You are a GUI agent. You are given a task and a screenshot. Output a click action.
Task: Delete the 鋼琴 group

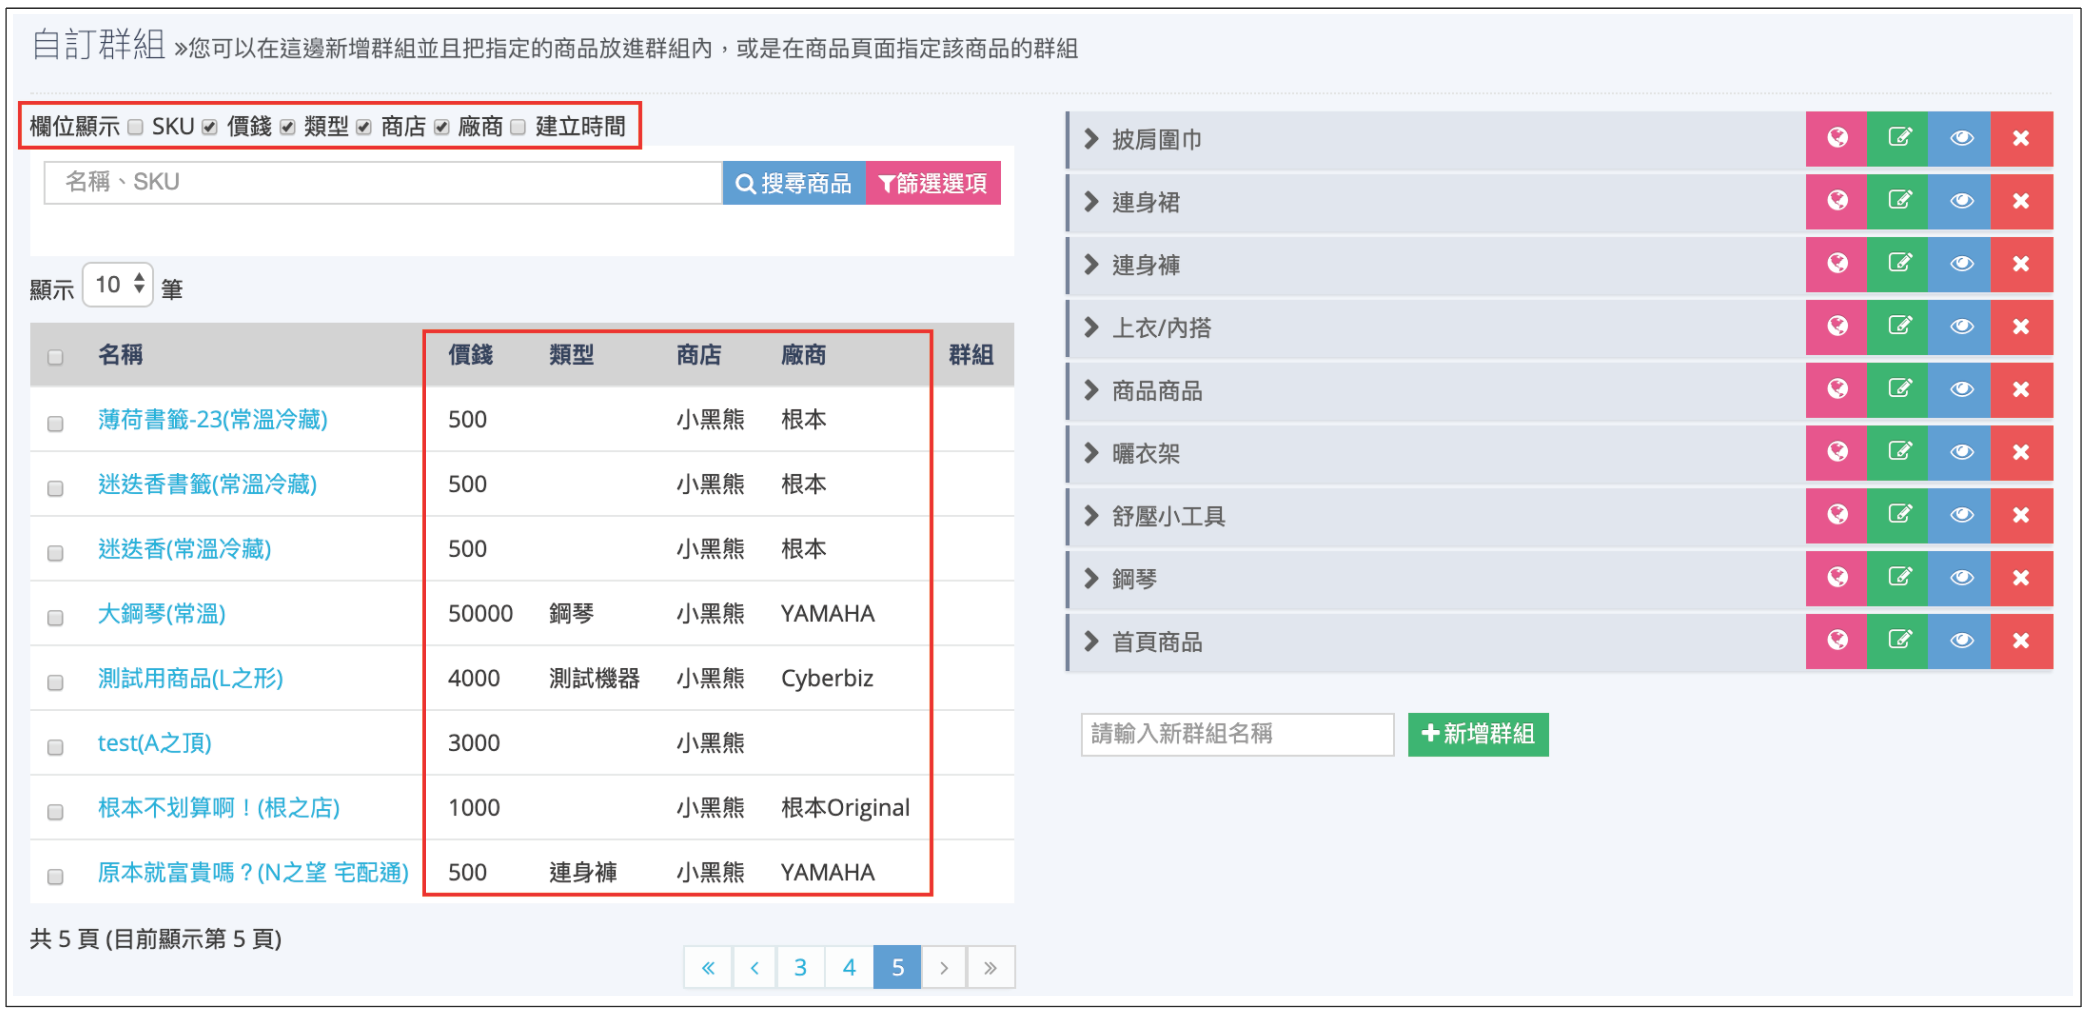[x=2021, y=579]
